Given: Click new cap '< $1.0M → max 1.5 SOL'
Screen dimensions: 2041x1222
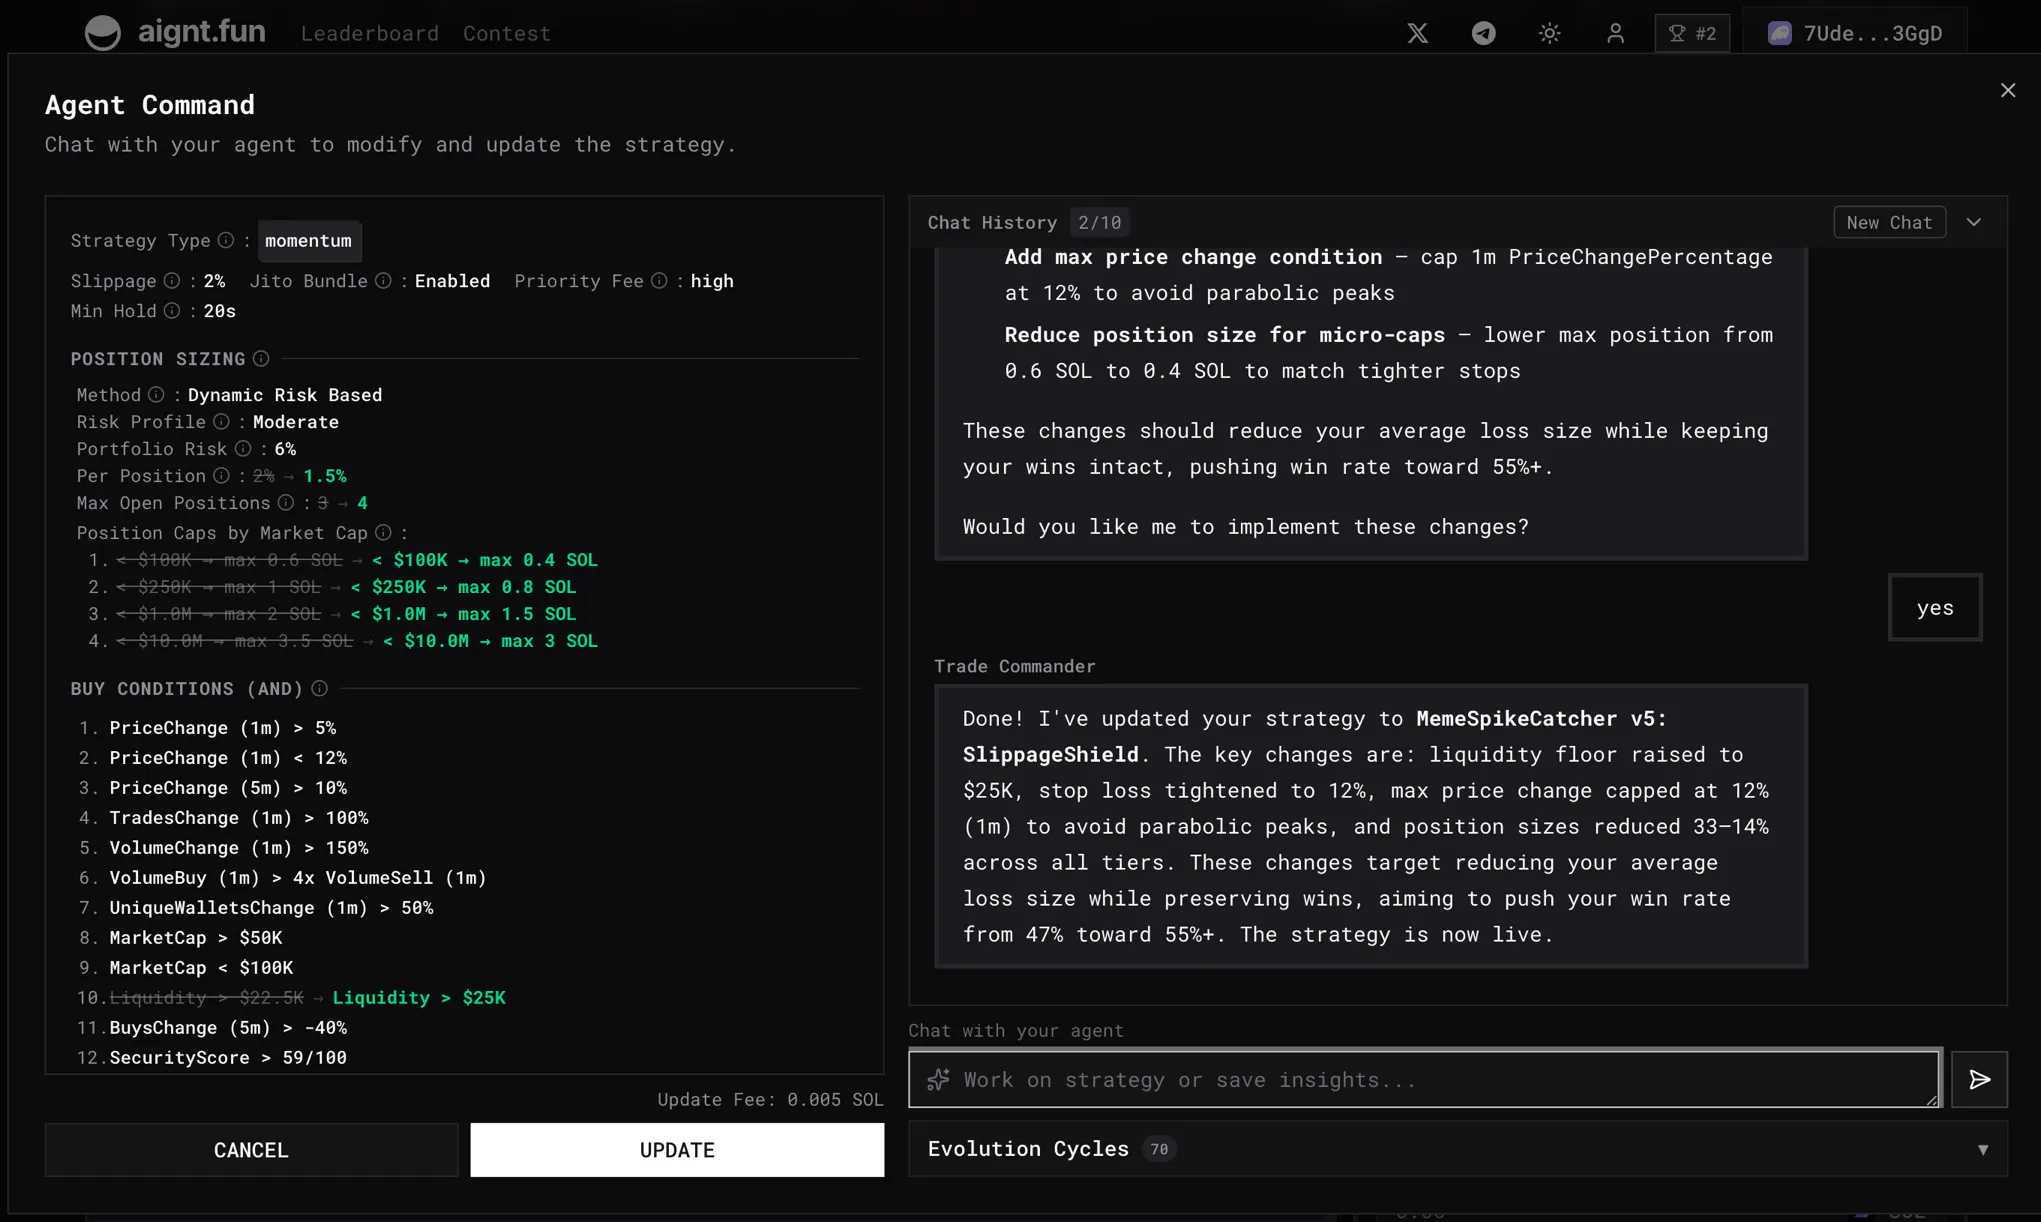Looking at the screenshot, I should coord(463,614).
